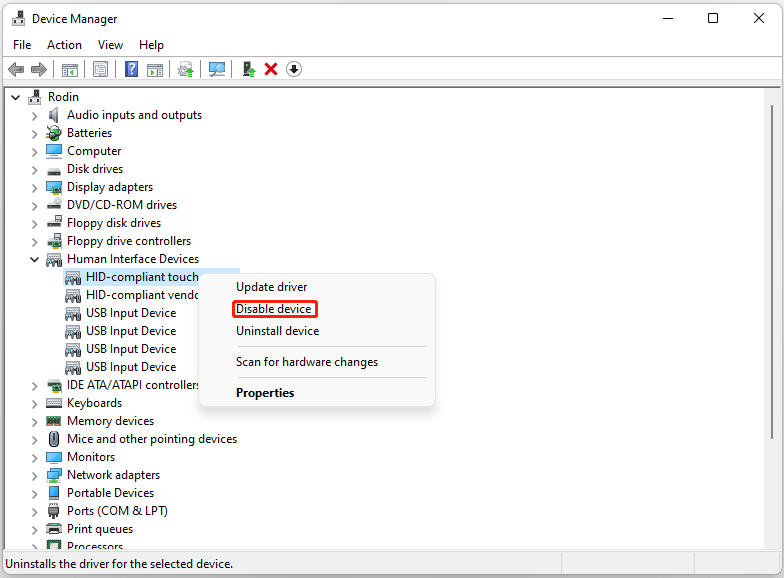The width and height of the screenshot is (784, 578).
Task: Toggle the action pane toolbar icon
Action: coord(155,69)
